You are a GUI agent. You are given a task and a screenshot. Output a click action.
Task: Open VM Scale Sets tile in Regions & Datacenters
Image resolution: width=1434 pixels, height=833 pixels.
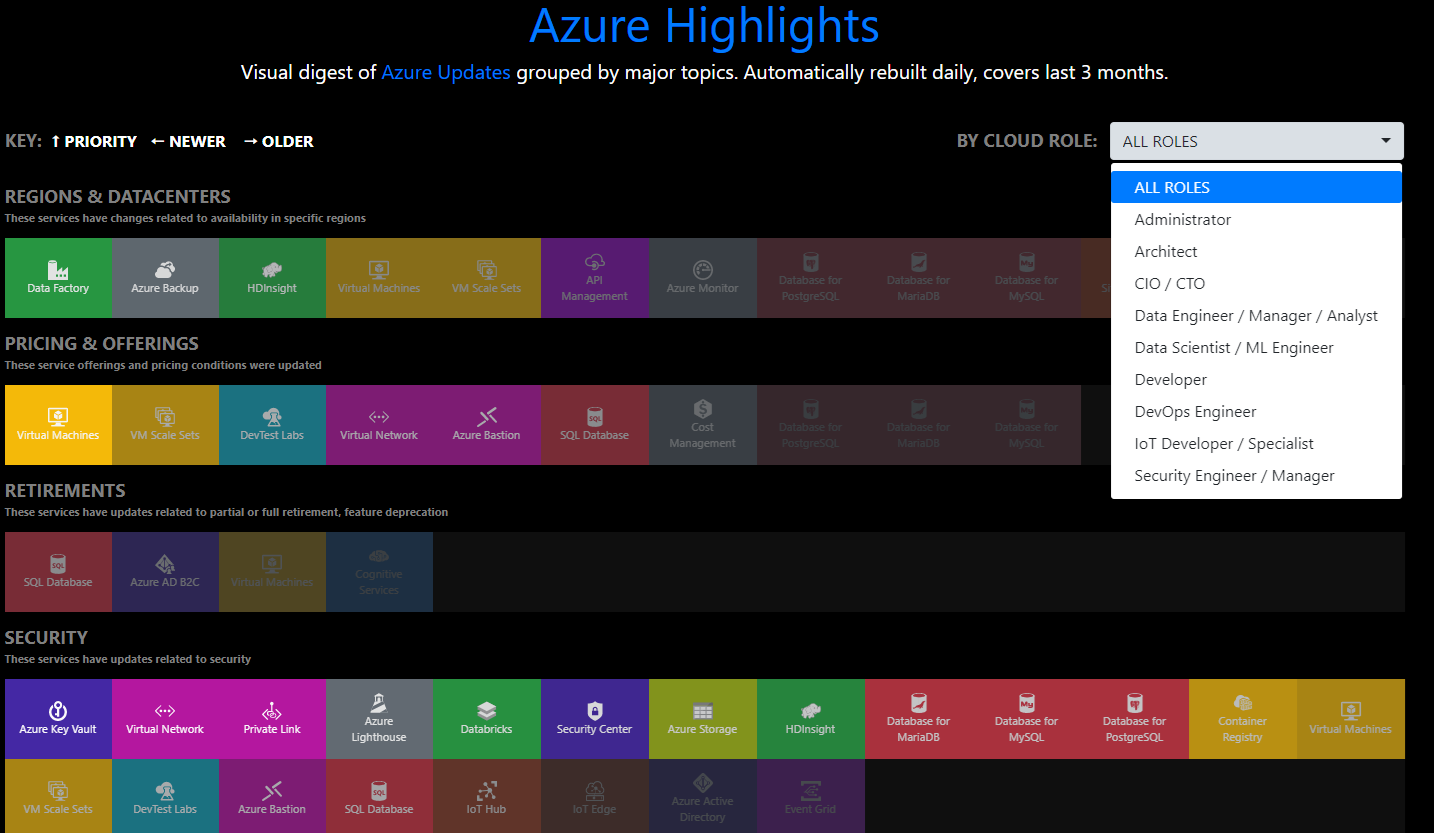487,278
